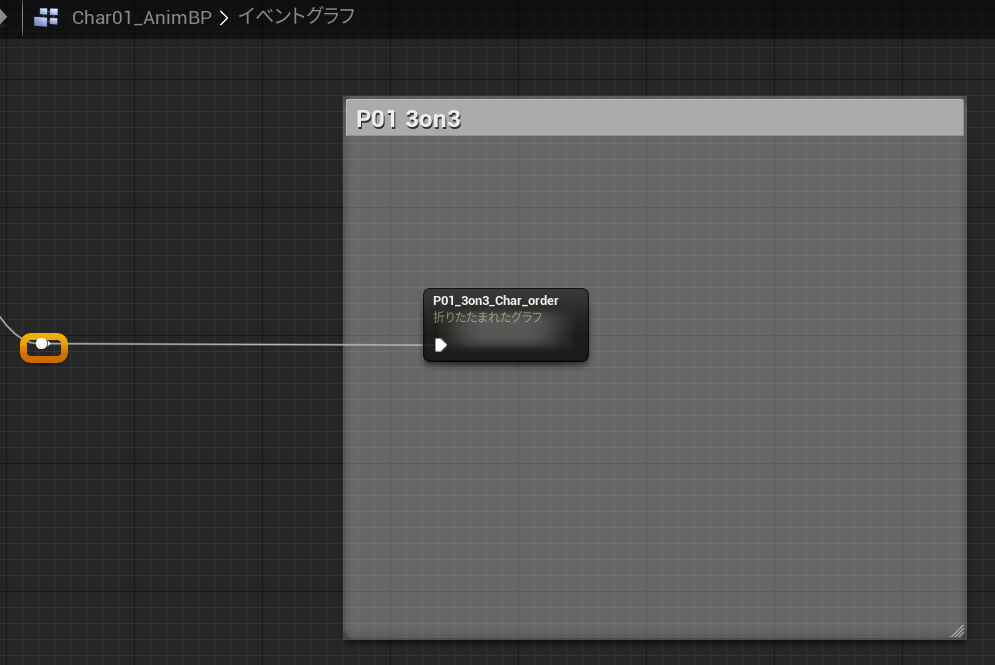The width and height of the screenshot is (995, 665).
Task: Select the P01 3on3 comment box title
Action: (x=409, y=119)
